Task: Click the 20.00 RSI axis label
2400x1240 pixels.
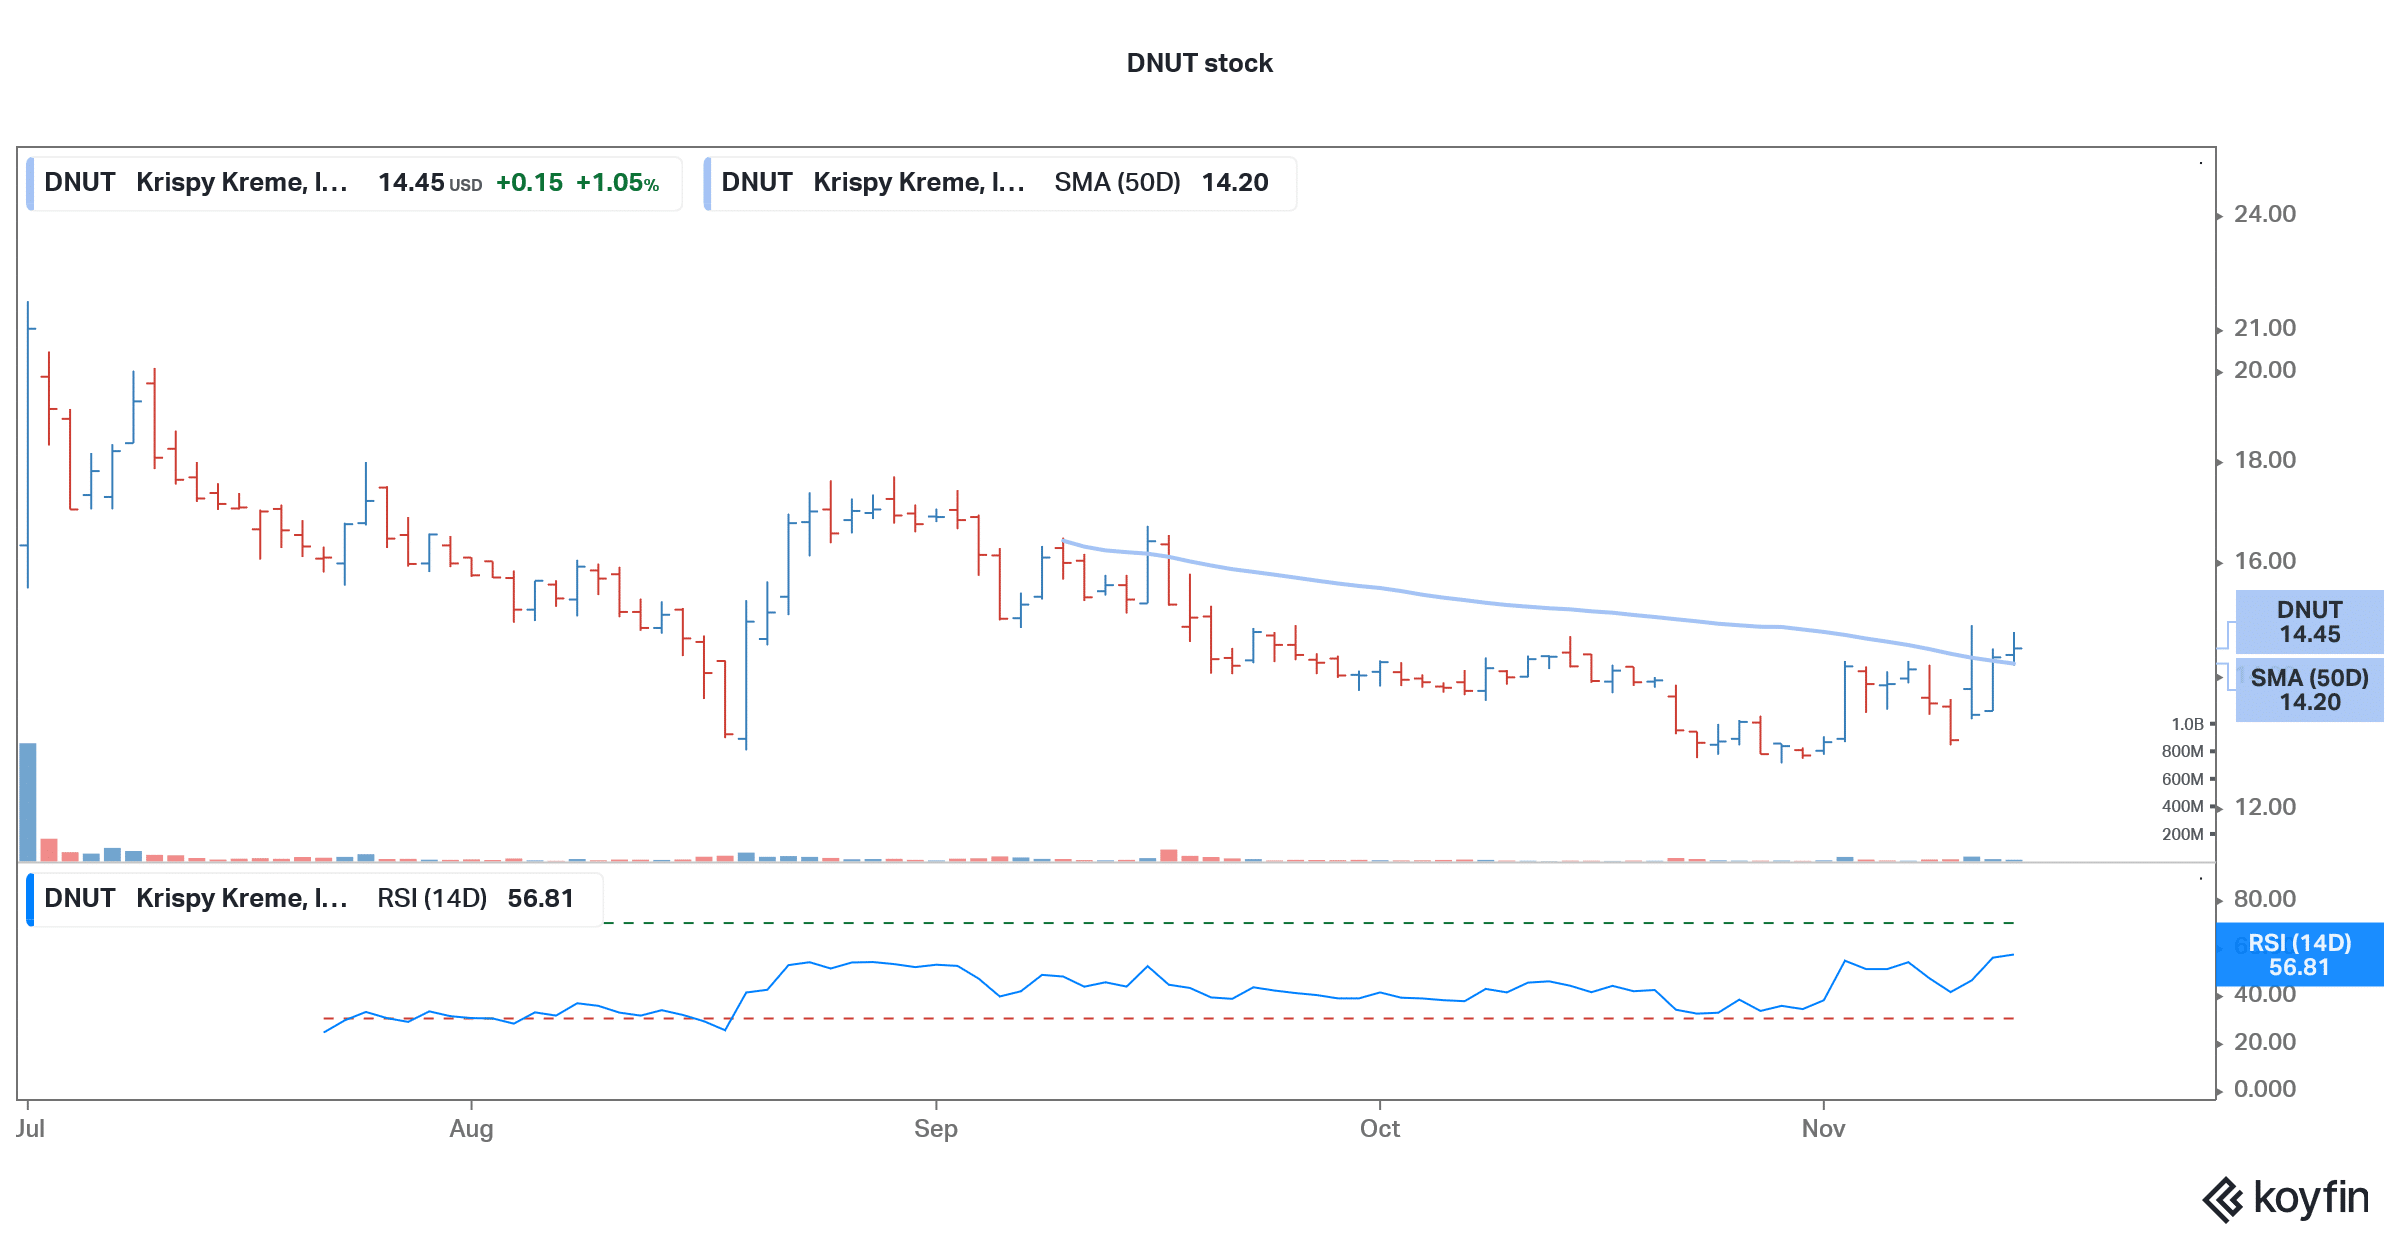Action: point(2265,1042)
